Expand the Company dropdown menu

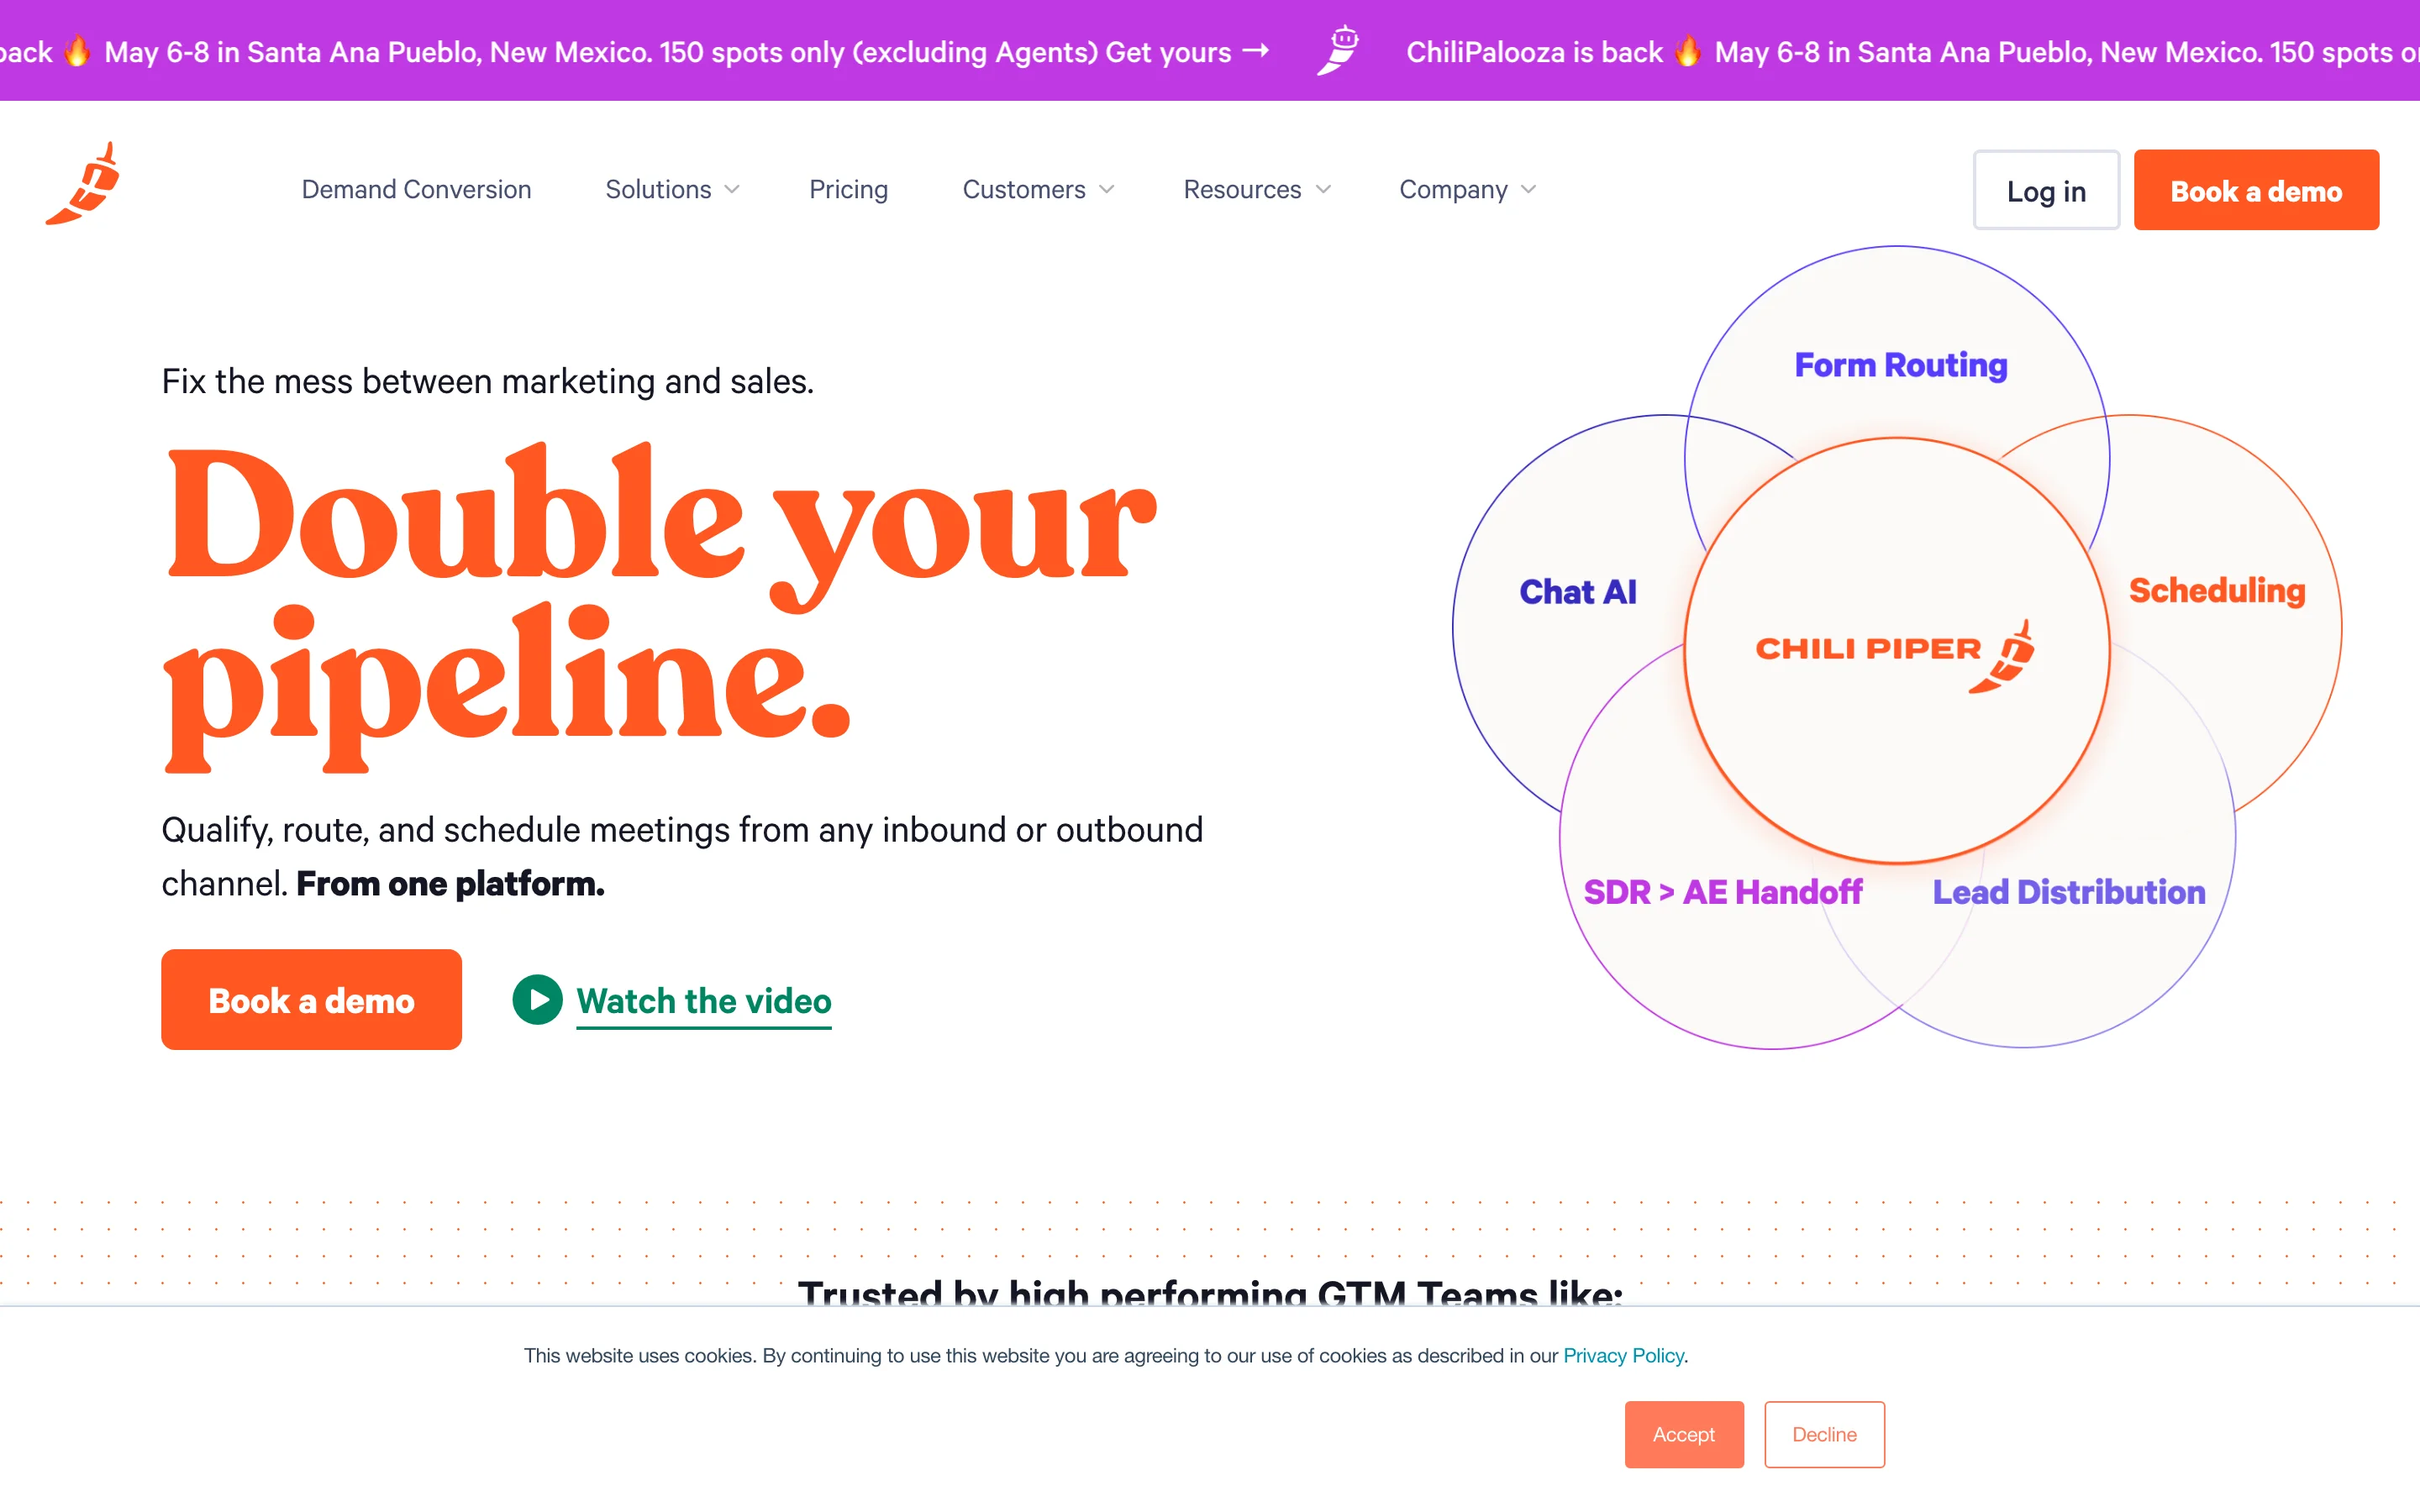[x=1466, y=190]
